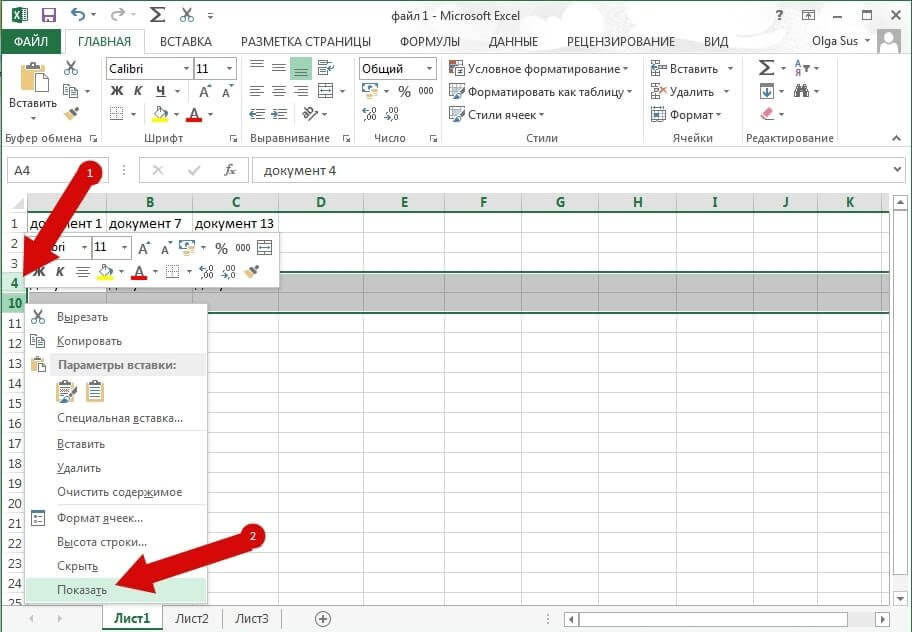Screen dimensions: 912x632
Task: Choose Высота строки in context menu
Action: coord(116,542)
